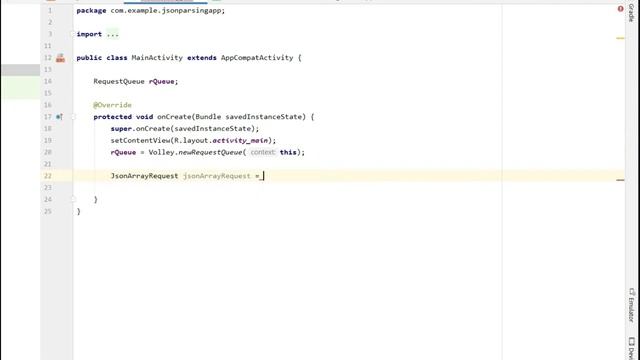The width and height of the screenshot is (640, 360).
Task: Click the 'this' keyword on line 20
Action: (x=288, y=152)
